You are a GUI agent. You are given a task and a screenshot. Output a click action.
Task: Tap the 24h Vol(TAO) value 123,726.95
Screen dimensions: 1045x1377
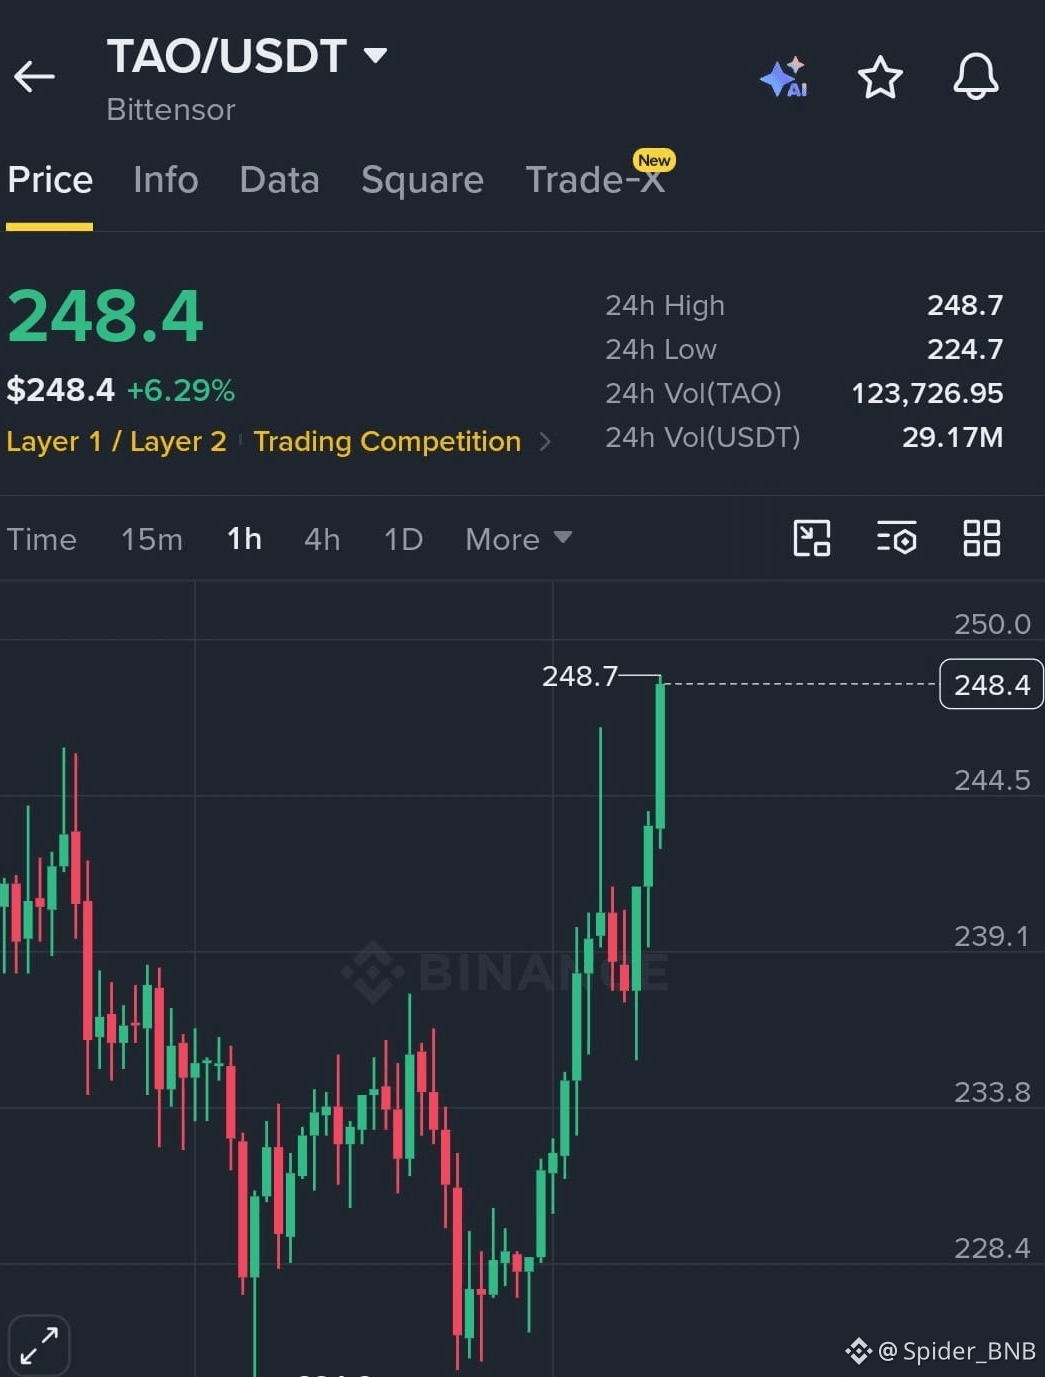[927, 393]
